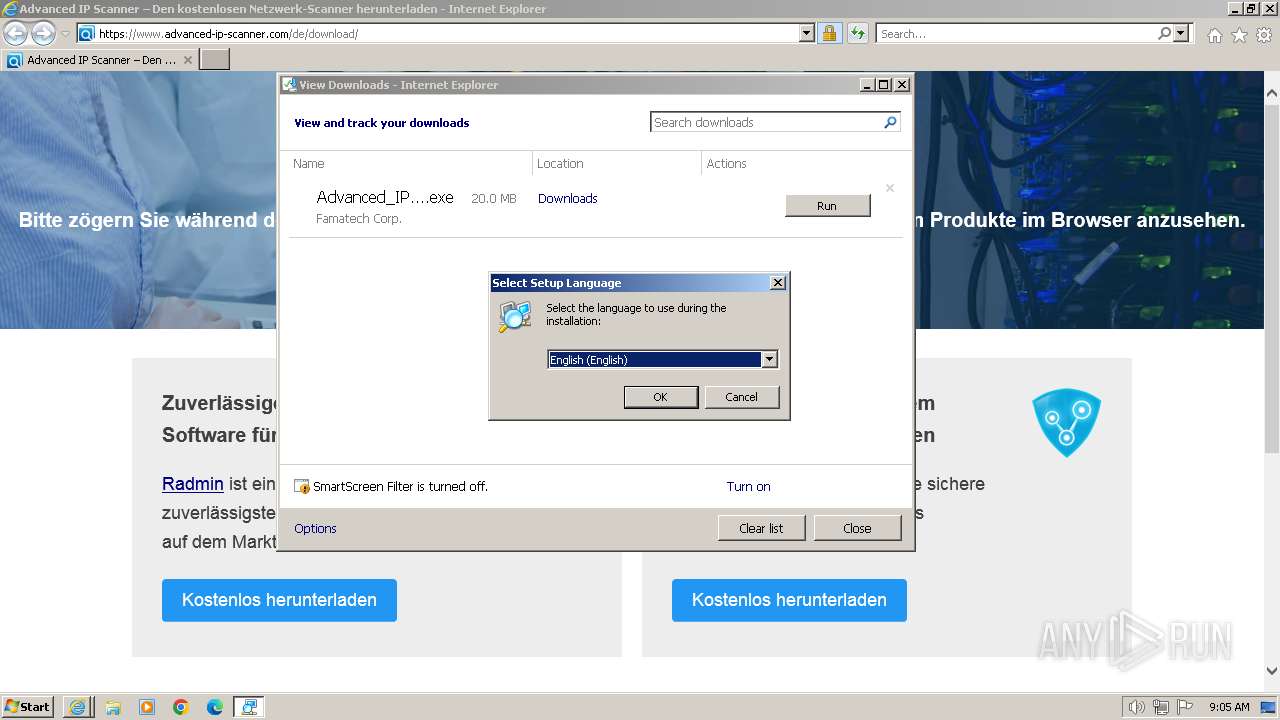Close Select Setup Language dialog with X

[777, 283]
